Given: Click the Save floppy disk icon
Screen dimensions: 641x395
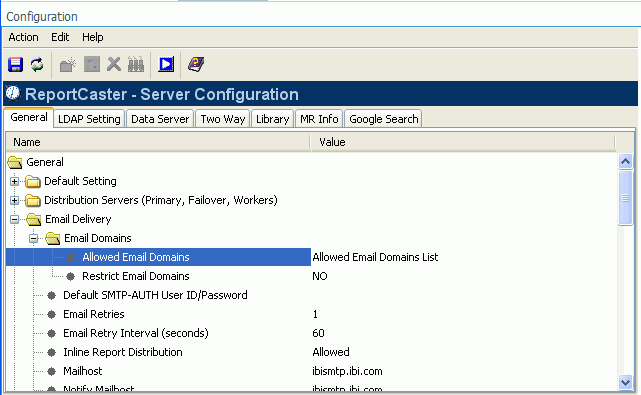Looking at the screenshot, I should [x=16, y=65].
